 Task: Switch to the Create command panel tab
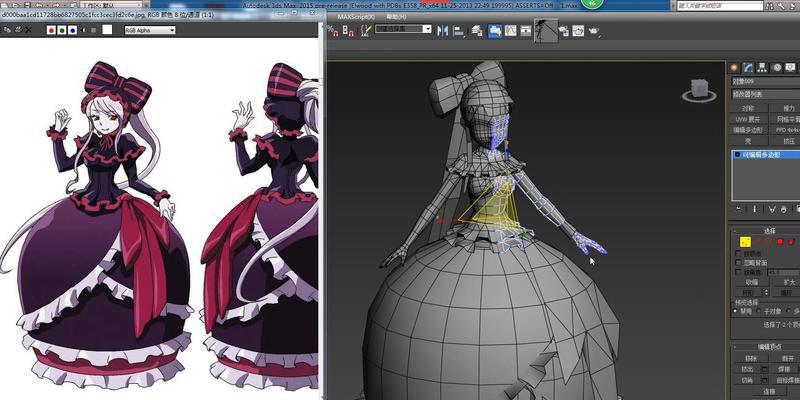[x=735, y=68]
